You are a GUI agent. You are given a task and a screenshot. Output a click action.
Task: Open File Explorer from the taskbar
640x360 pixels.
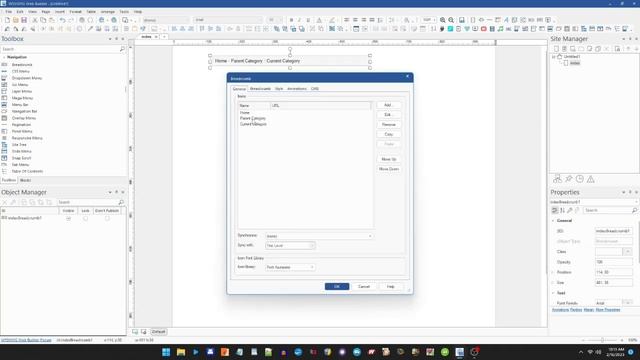coord(181,352)
